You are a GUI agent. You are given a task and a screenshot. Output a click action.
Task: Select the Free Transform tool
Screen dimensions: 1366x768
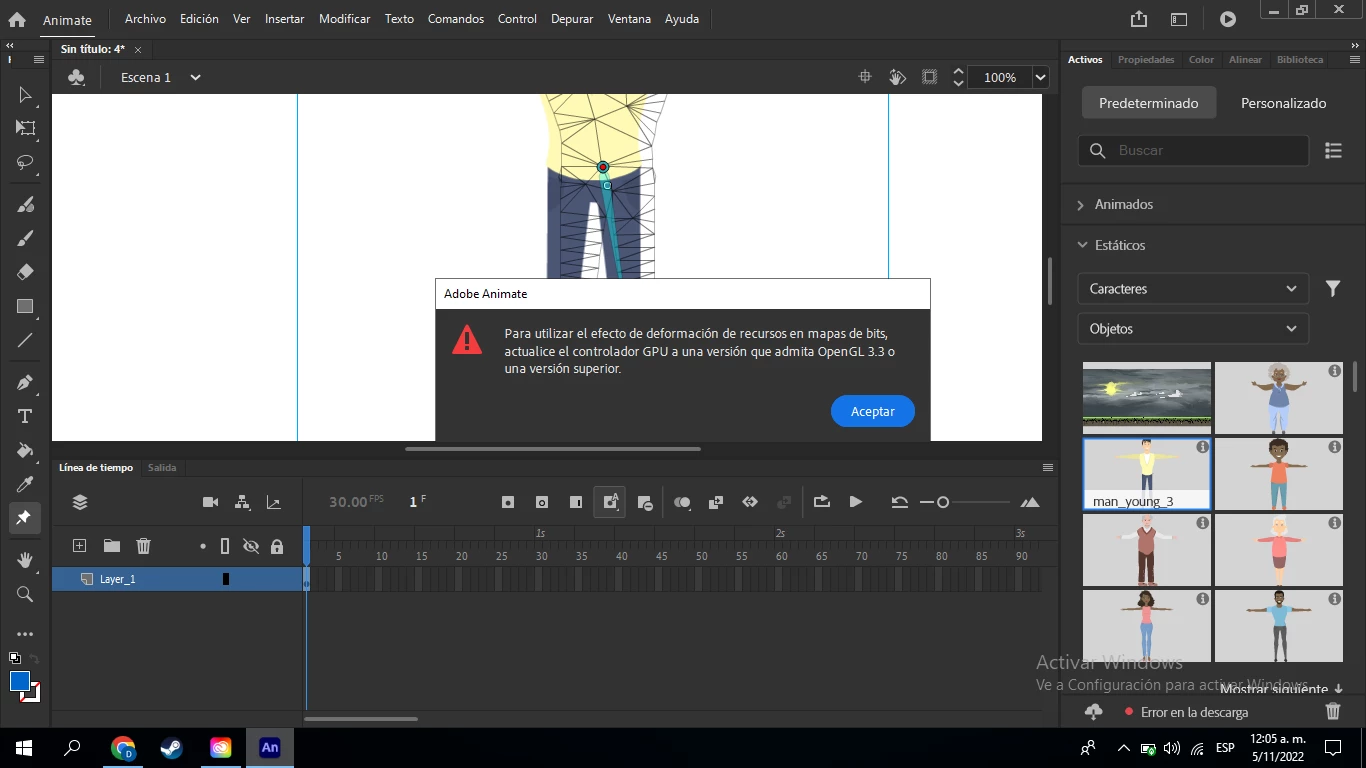coord(26,128)
